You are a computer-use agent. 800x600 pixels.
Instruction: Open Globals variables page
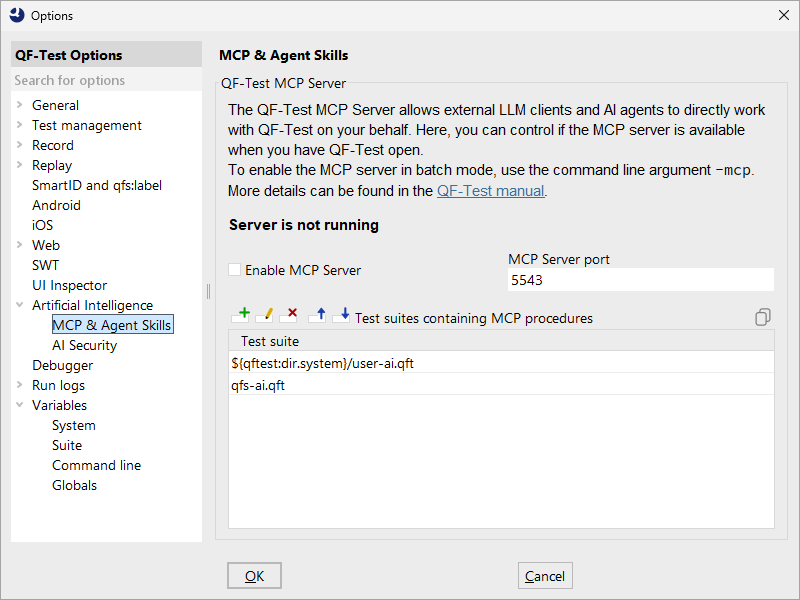pos(74,485)
